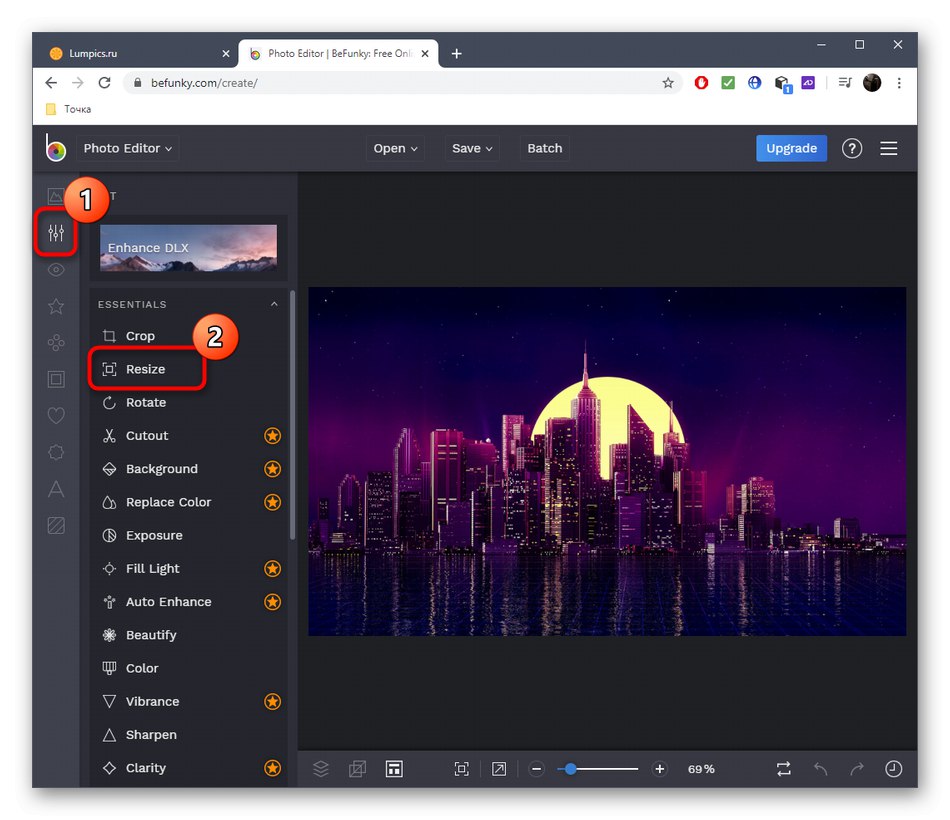Redo the last action
This screenshot has width=950, height=820.
pyautogui.click(x=857, y=768)
